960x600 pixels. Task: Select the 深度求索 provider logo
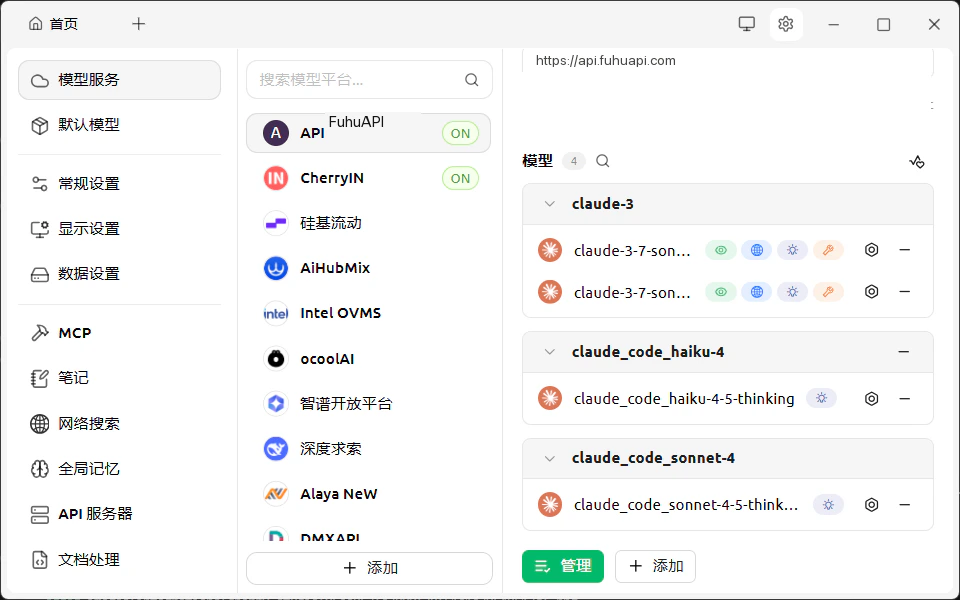(x=276, y=449)
